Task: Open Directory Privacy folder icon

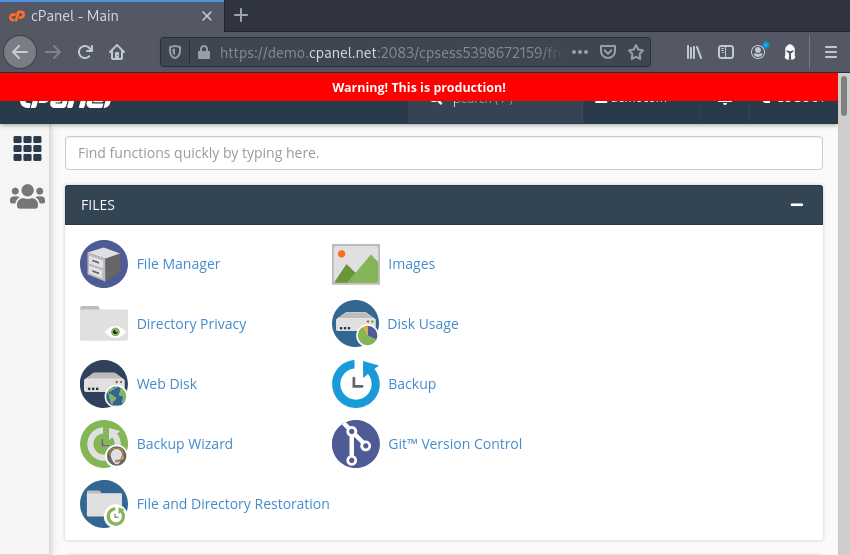Action: coord(104,324)
